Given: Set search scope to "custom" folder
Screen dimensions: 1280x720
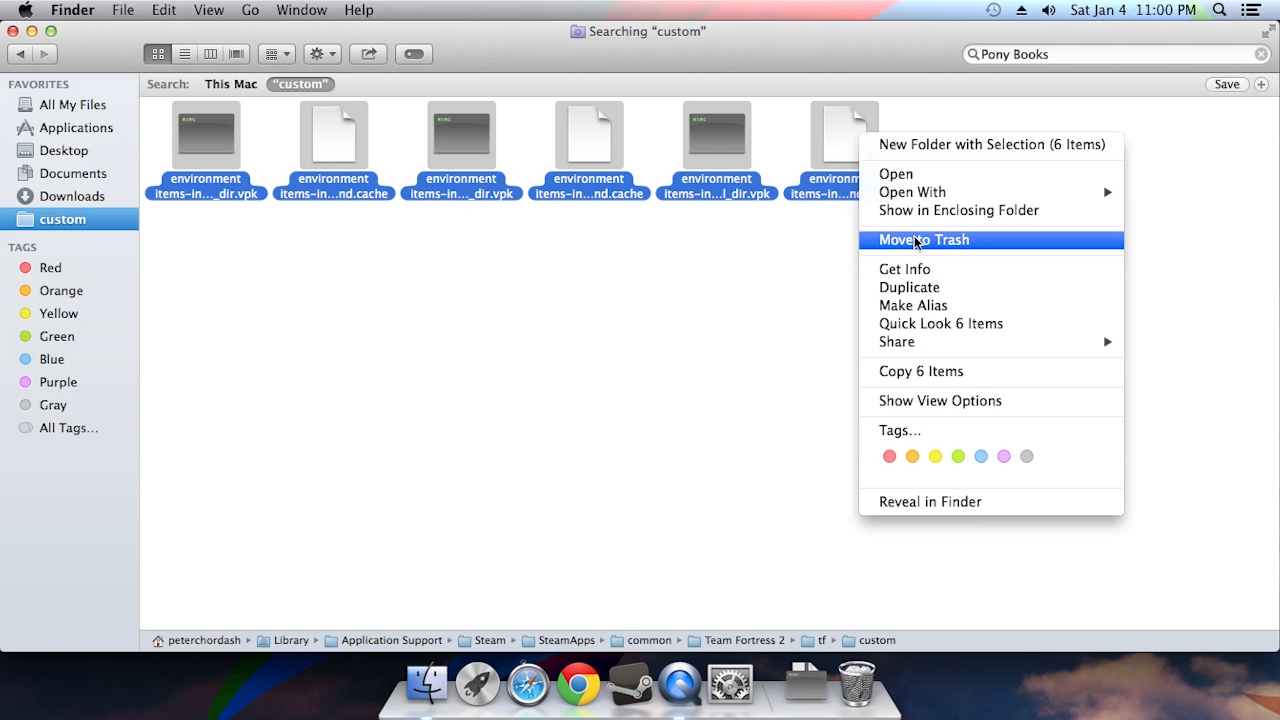Looking at the screenshot, I should [x=301, y=84].
